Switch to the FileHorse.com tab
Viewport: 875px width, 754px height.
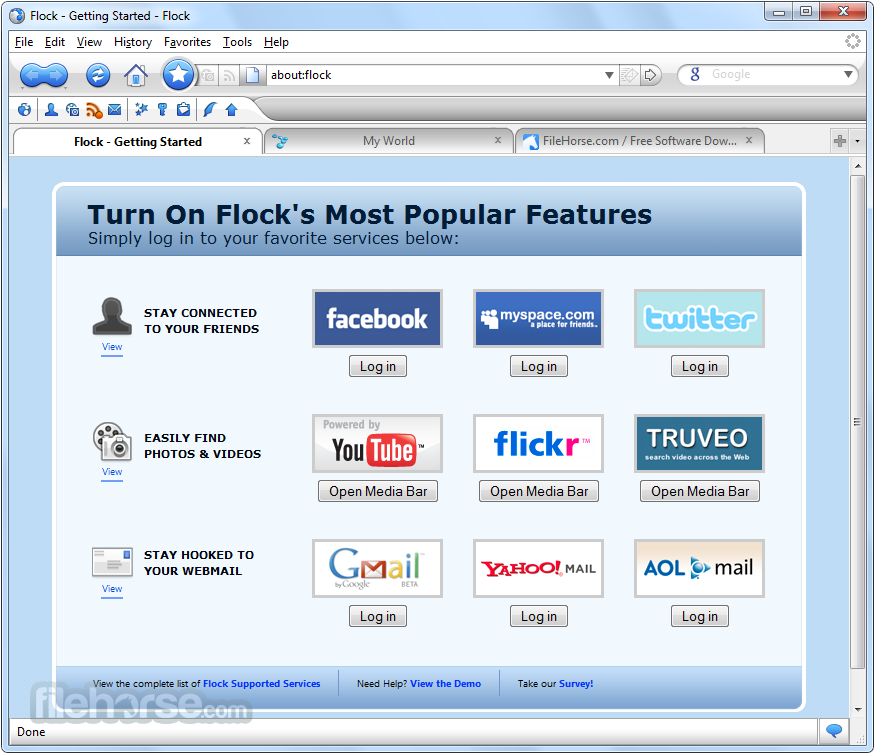[640, 141]
